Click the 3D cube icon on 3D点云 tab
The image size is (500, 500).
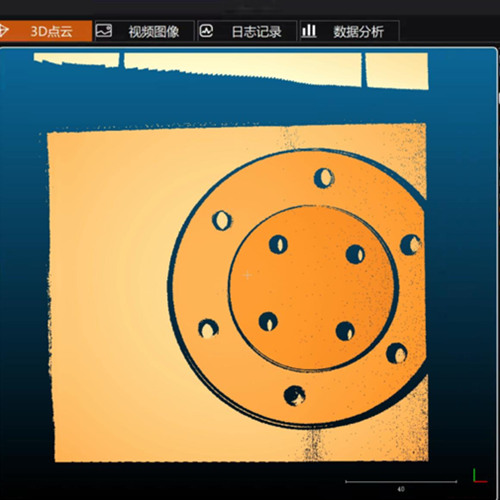pos(3,31)
